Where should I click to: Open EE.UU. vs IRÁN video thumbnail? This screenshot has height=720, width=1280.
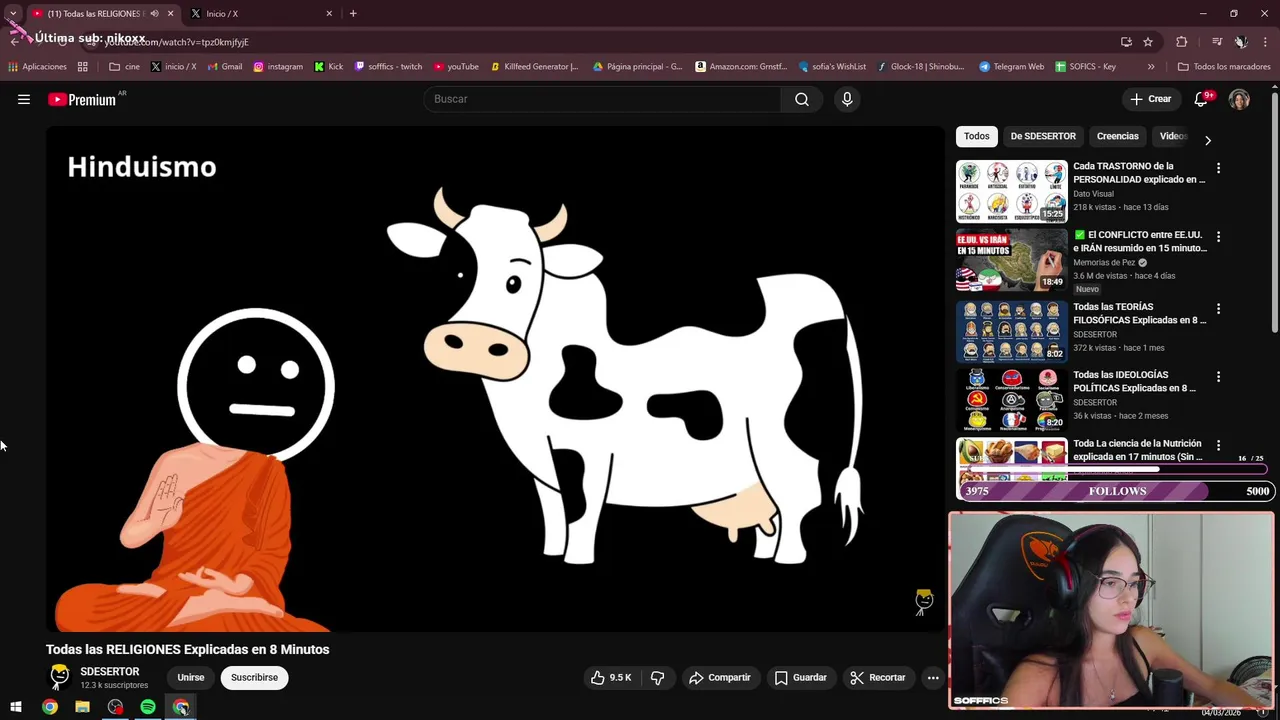click(1012, 260)
